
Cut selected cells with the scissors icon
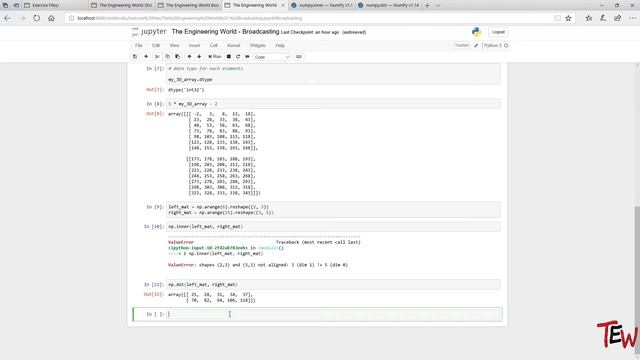click(x=157, y=57)
